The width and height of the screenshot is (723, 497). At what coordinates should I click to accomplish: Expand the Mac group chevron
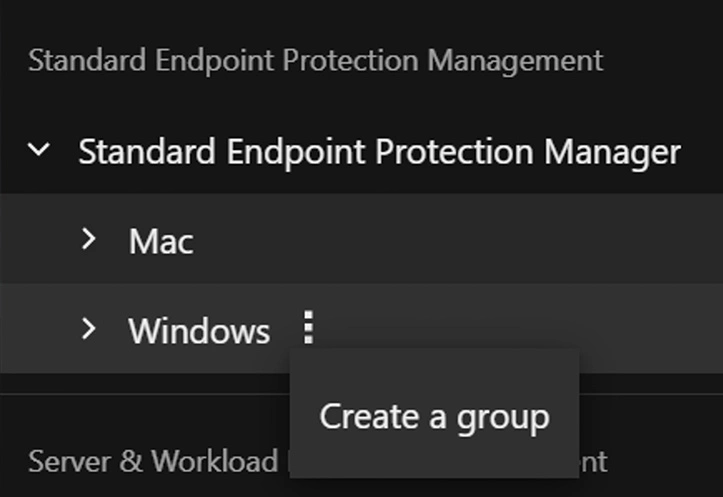click(88, 239)
